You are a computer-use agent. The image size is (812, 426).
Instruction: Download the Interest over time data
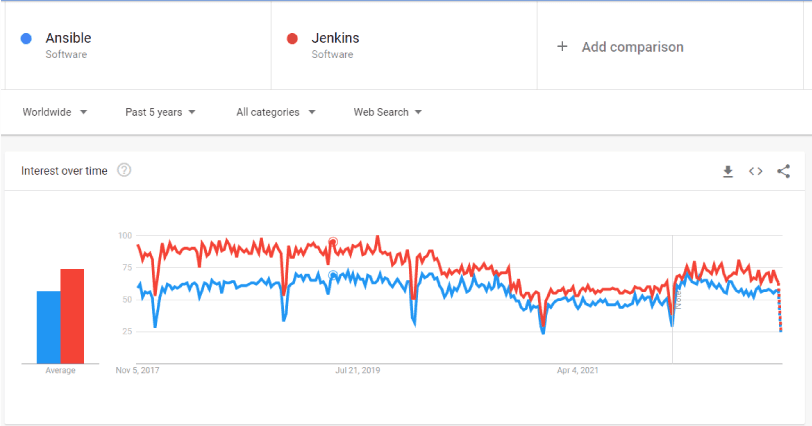(728, 171)
